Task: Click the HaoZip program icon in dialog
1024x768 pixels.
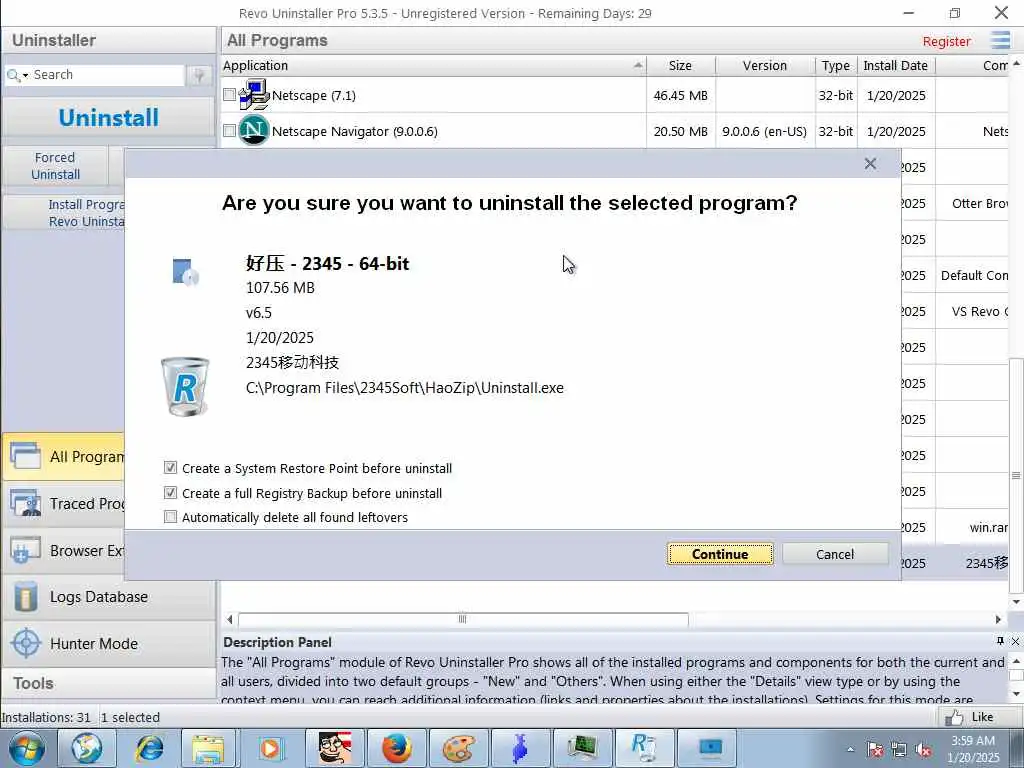Action: click(185, 272)
